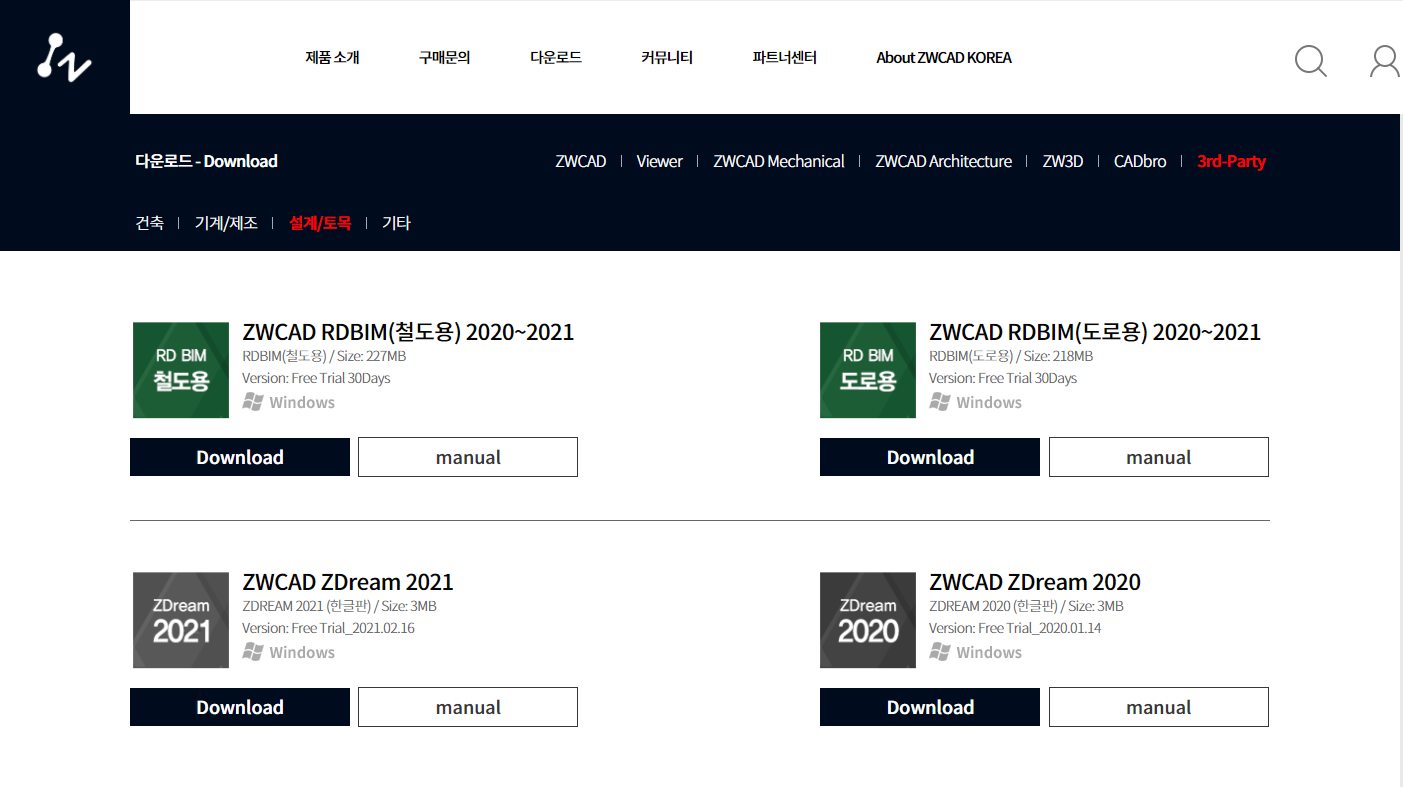Image resolution: width=1403 pixels, height=787 pixels.
Task: Open manual for RDBIM(도로용)
Action: click(x=1159, y=457)
